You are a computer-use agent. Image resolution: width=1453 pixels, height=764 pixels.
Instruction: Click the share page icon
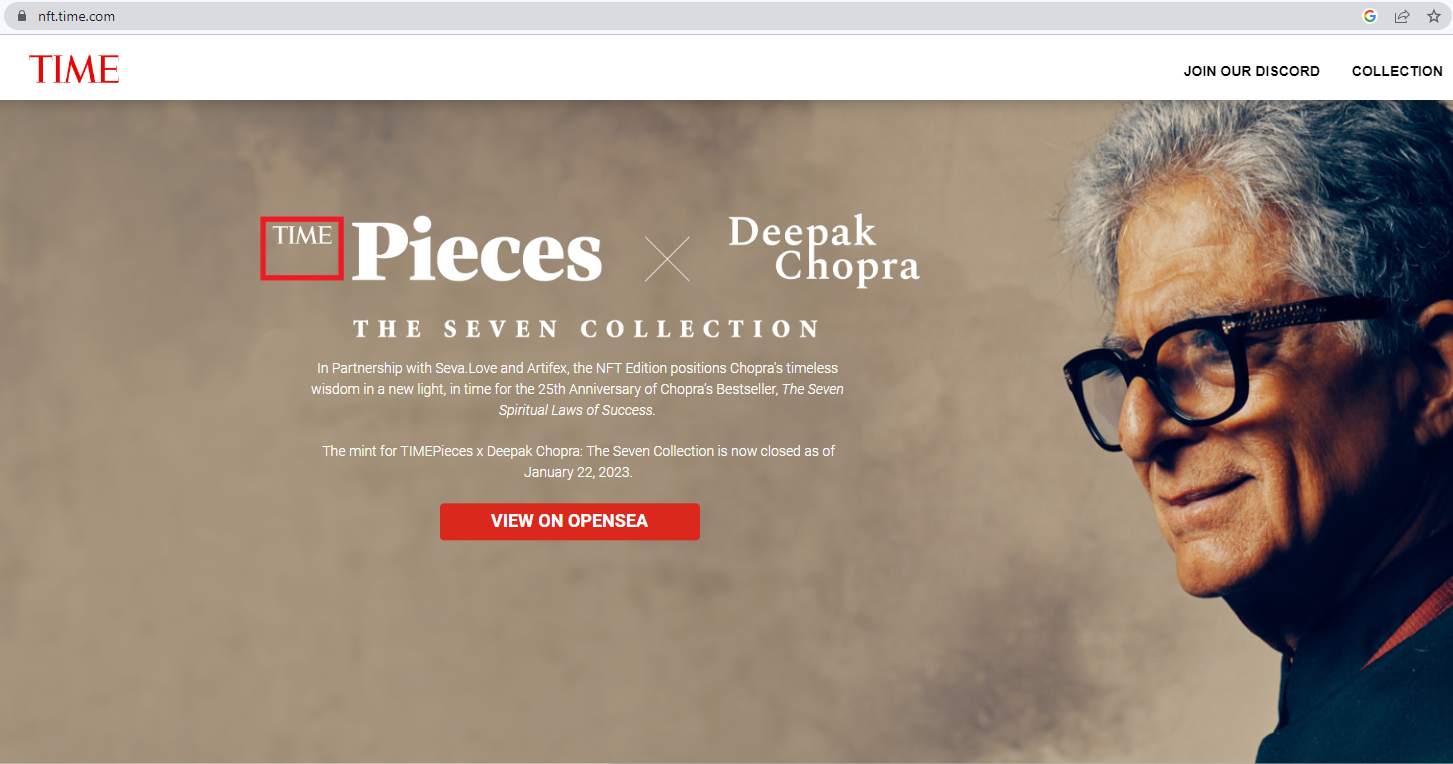1402,16
